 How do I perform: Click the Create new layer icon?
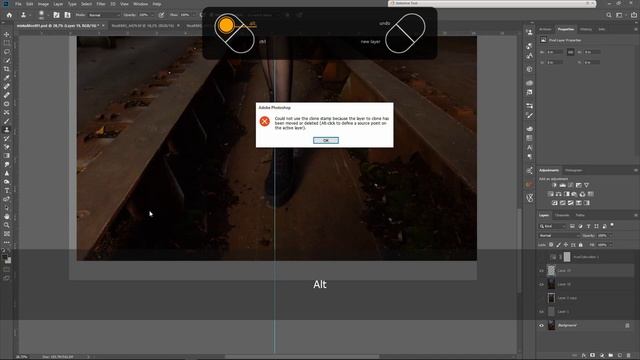click(620, 356)
